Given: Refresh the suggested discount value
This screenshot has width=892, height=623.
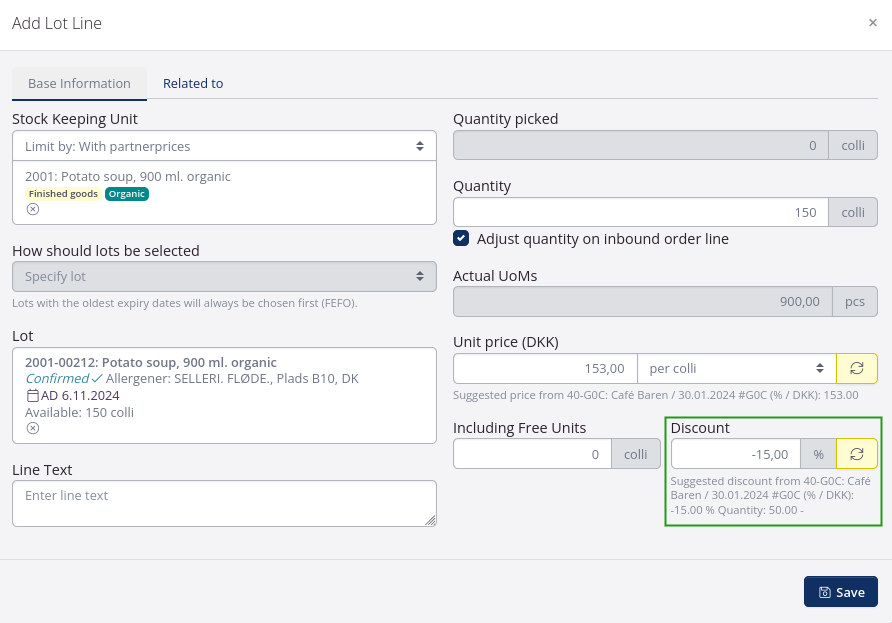Looking at the screenshot, I should coord(856,454).
